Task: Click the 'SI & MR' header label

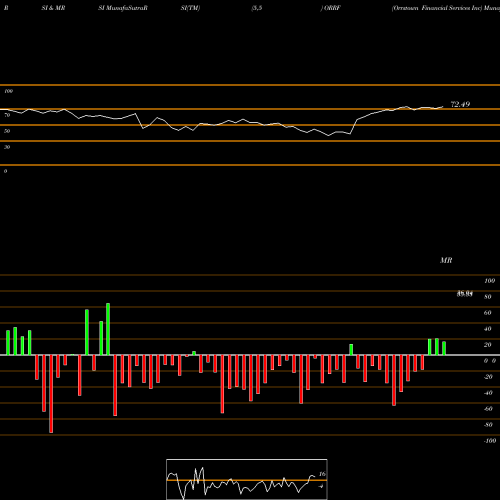Action: click(x=53, y=8)
